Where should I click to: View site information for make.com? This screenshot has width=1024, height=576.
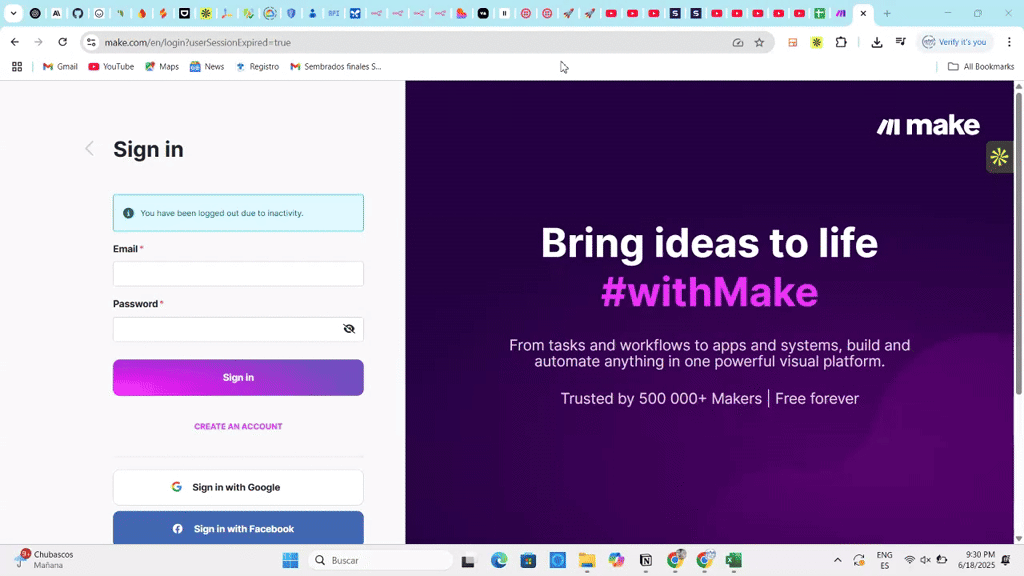click(91, 42)
